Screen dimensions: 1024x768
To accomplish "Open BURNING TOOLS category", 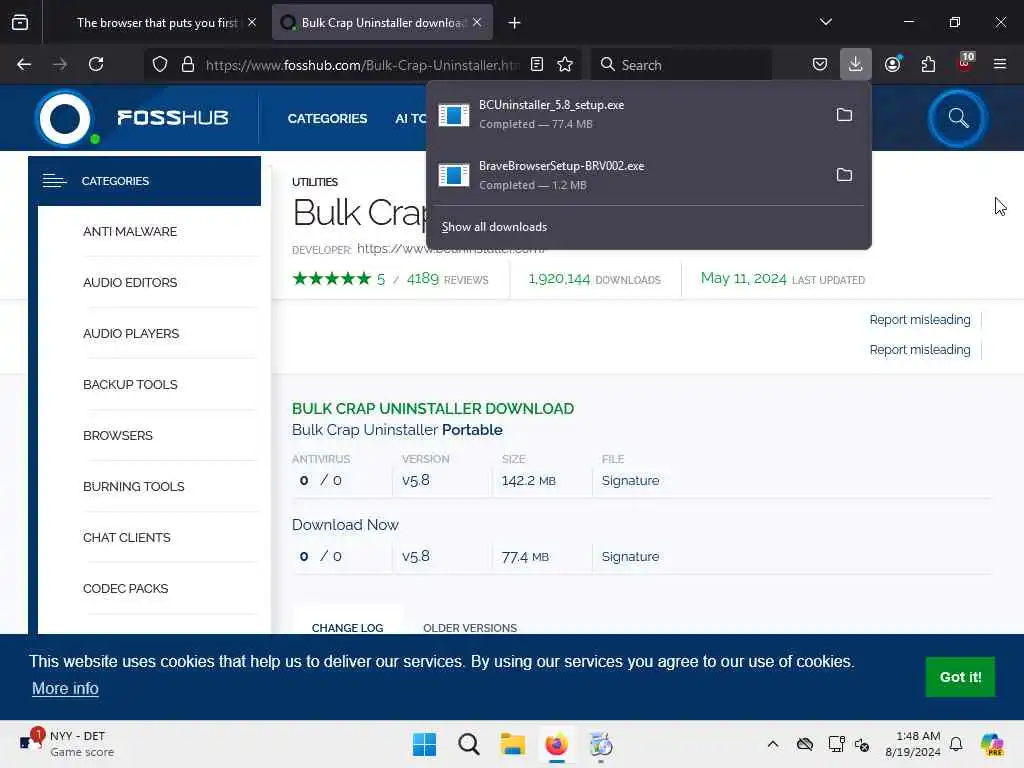I will [133, 487].
